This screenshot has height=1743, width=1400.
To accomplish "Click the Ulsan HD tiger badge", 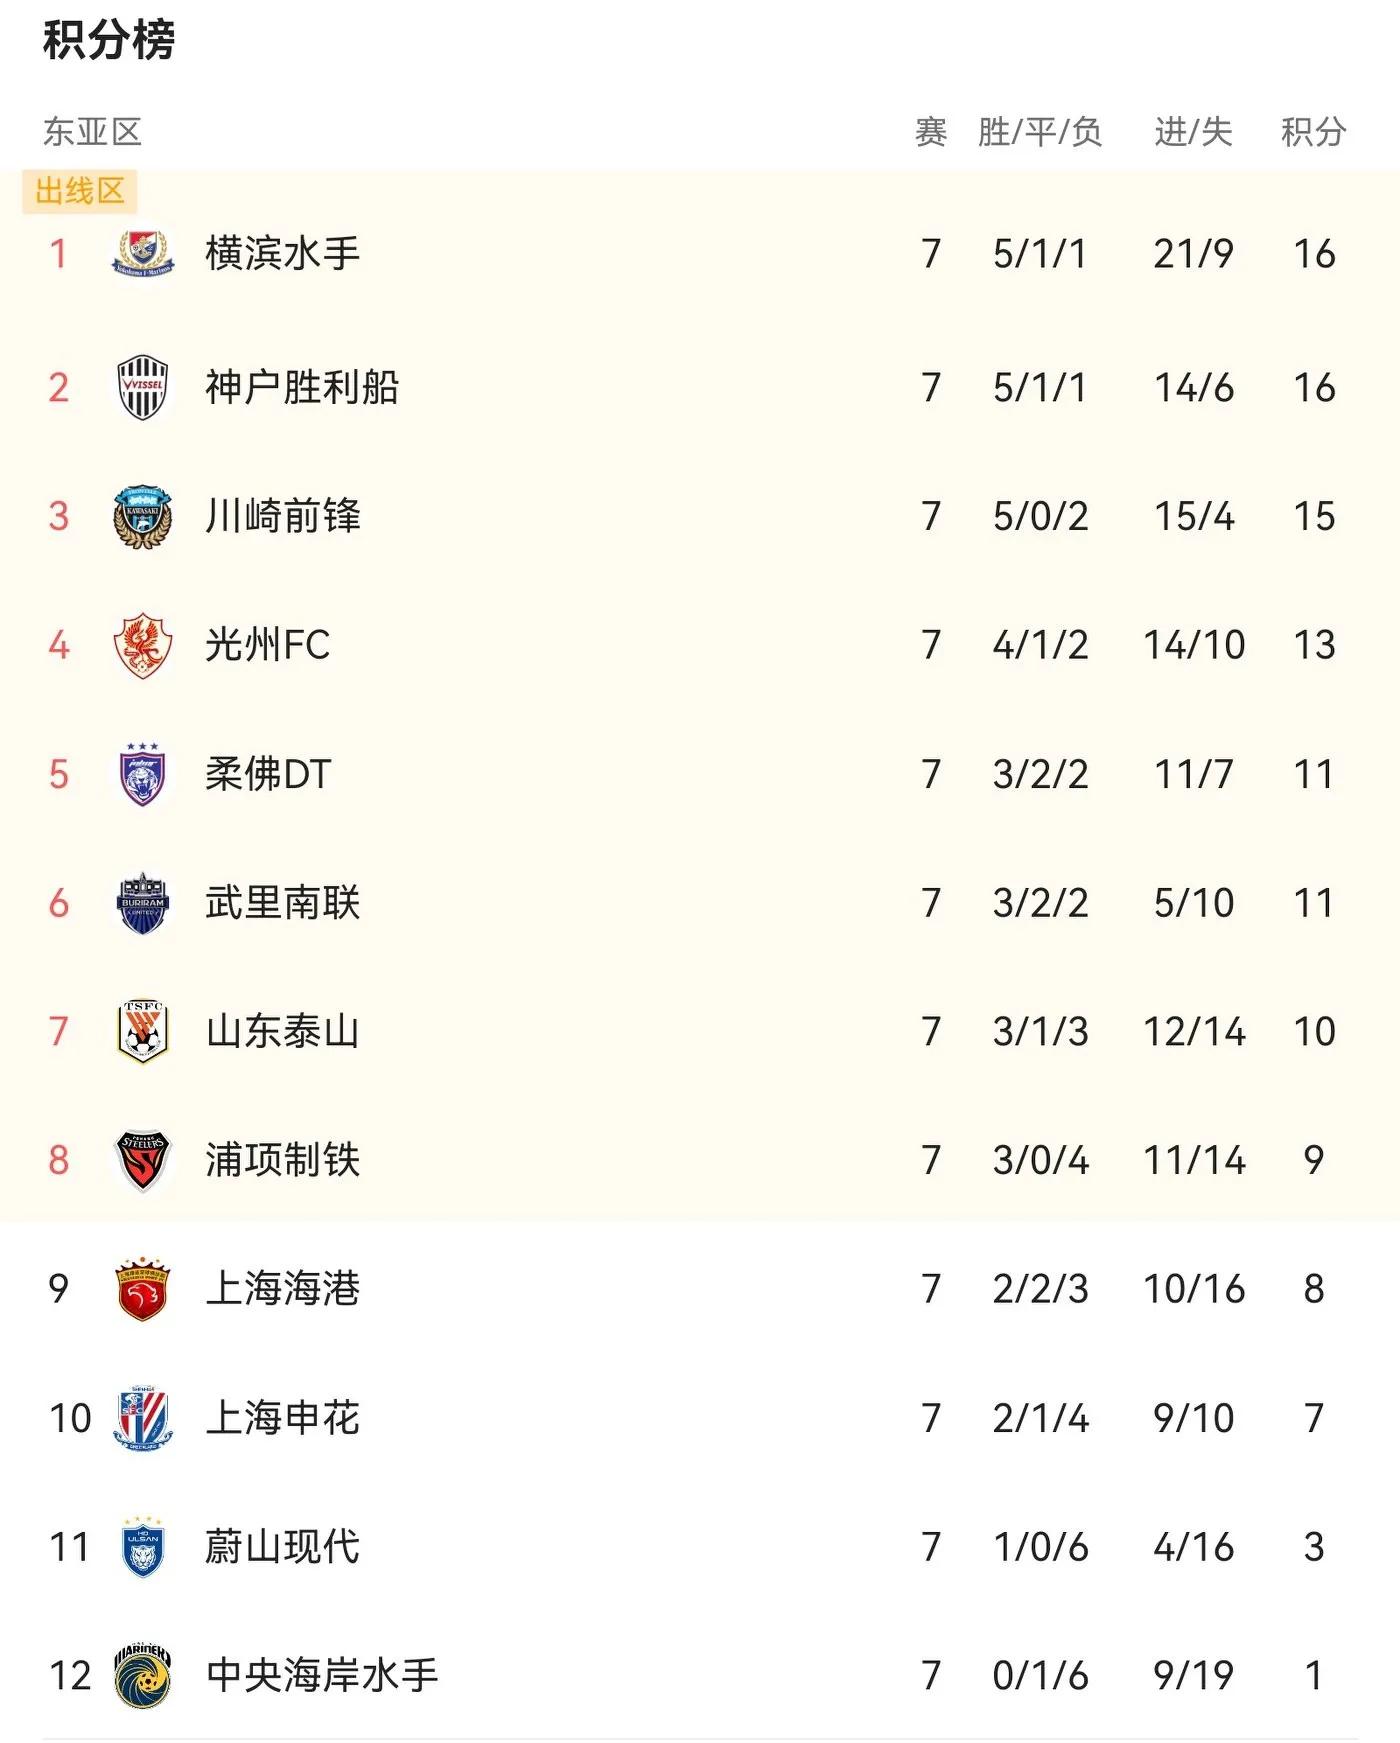I will [143, 1547].
